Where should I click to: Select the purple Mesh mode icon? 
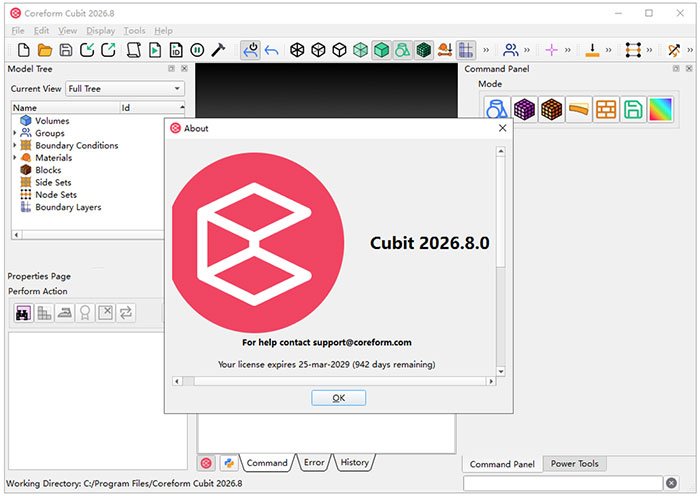[x=524, y=109]
